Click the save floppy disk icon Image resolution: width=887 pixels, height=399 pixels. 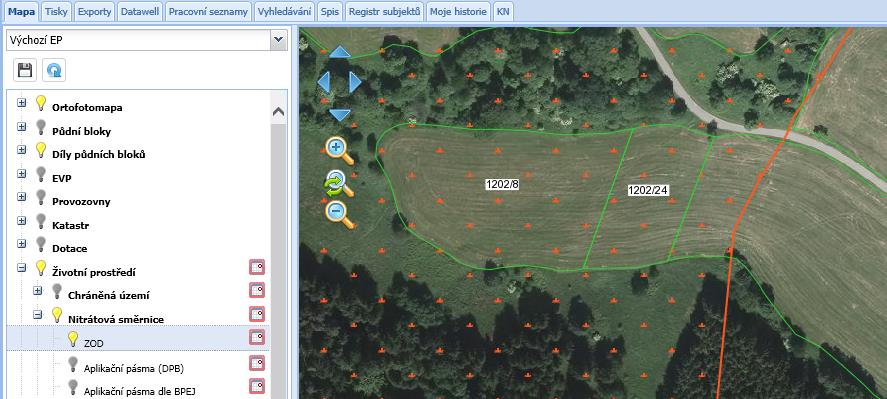tap(25, 70)
